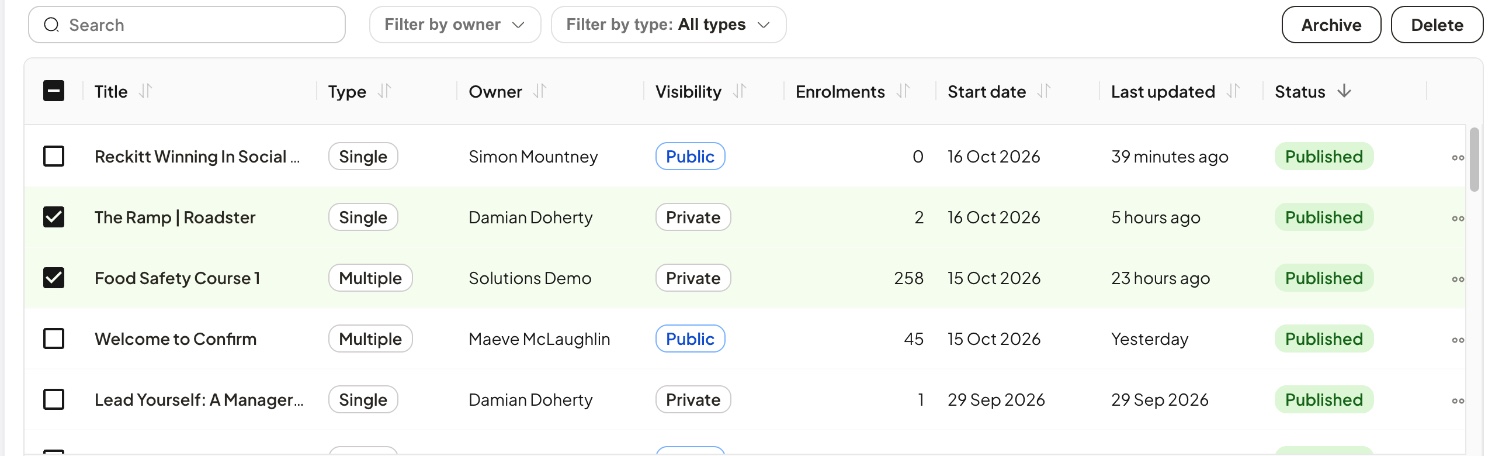Click the Status column header
Screen dimensions: 1500x456
pos(1300,91)
